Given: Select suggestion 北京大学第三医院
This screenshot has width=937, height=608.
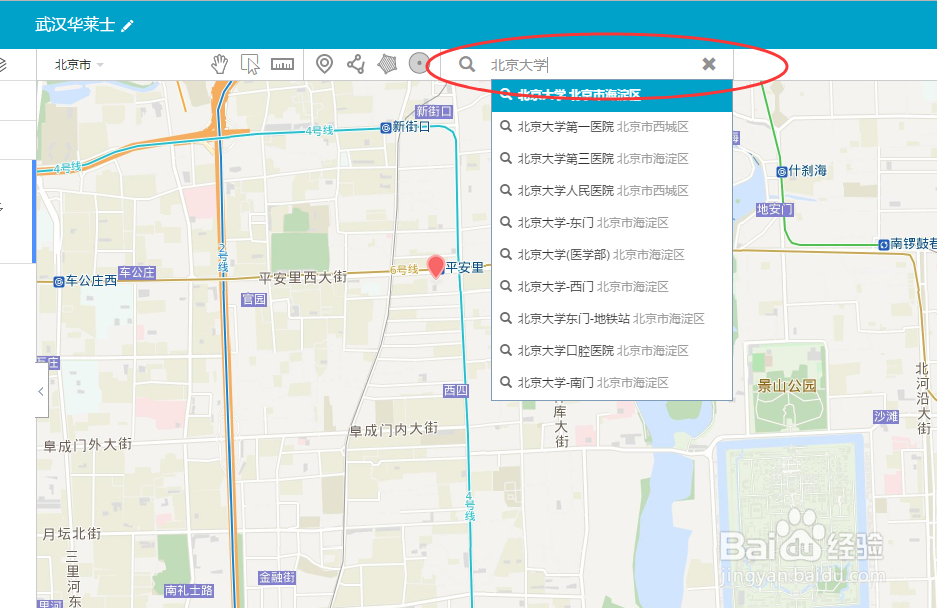Looking at the screenshot, I should click(612, 158).
